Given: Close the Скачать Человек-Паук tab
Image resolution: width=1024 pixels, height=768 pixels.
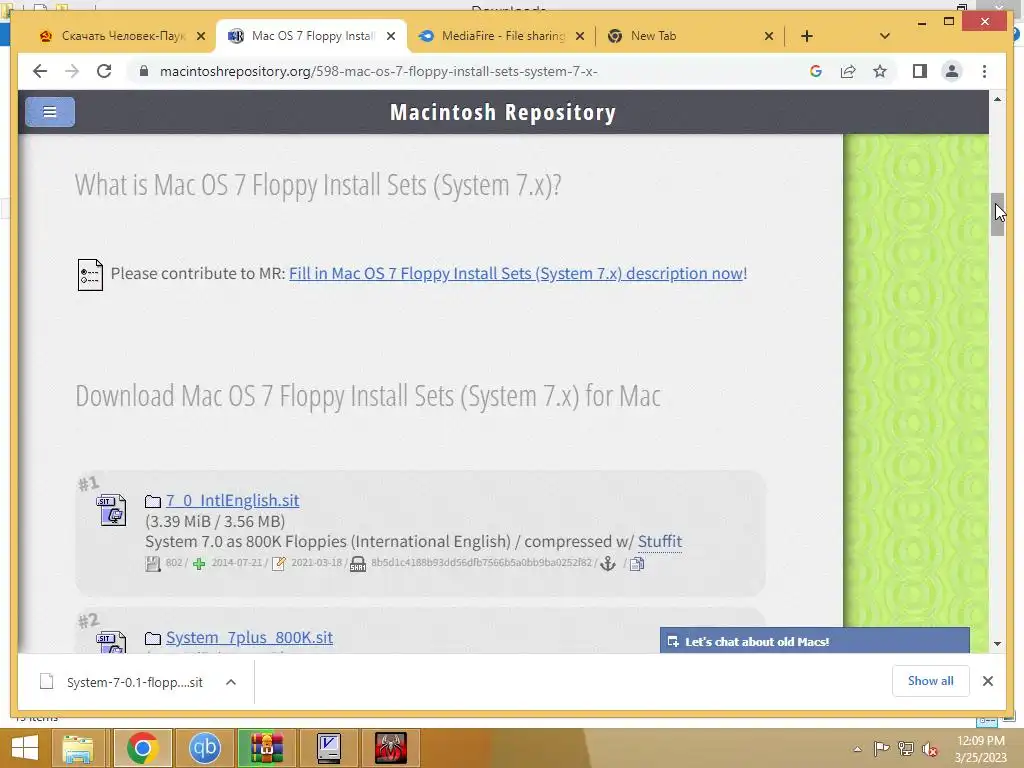Looking at the screenshot, I should pyautogui.click(x=201, y=36).
